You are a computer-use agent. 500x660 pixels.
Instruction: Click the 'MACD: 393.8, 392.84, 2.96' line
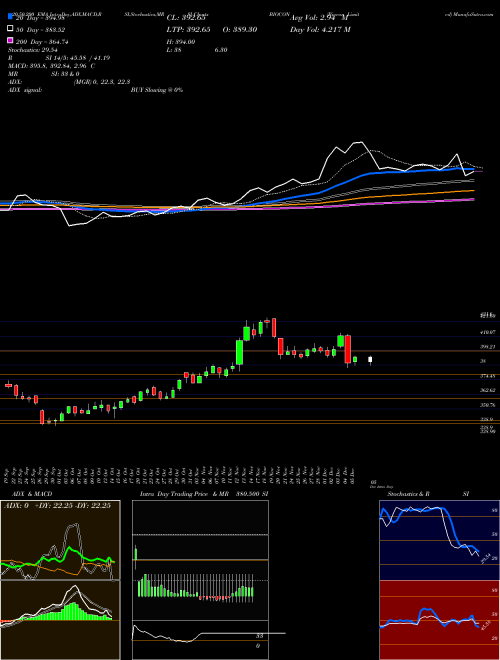coord(51,66)
